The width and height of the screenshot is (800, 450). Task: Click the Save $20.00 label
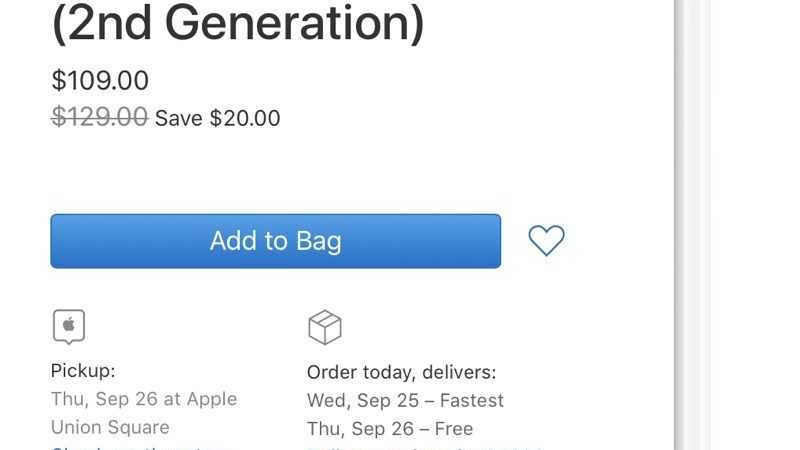[x=218, y=118]
